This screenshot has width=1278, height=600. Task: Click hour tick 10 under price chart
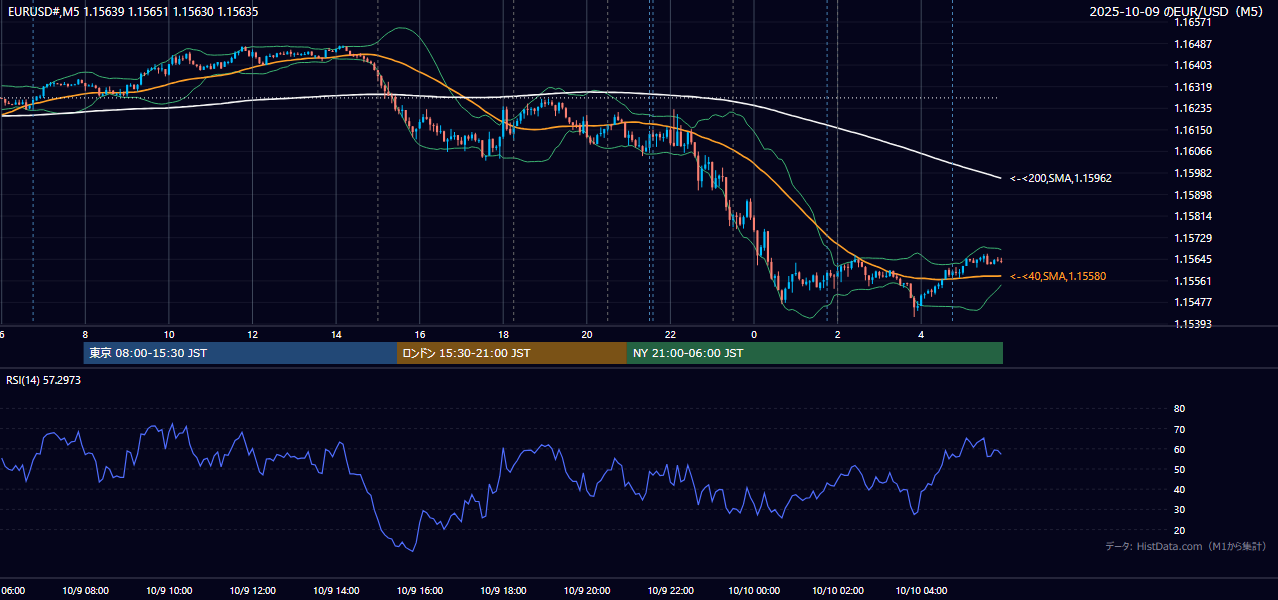pos(169,335)
